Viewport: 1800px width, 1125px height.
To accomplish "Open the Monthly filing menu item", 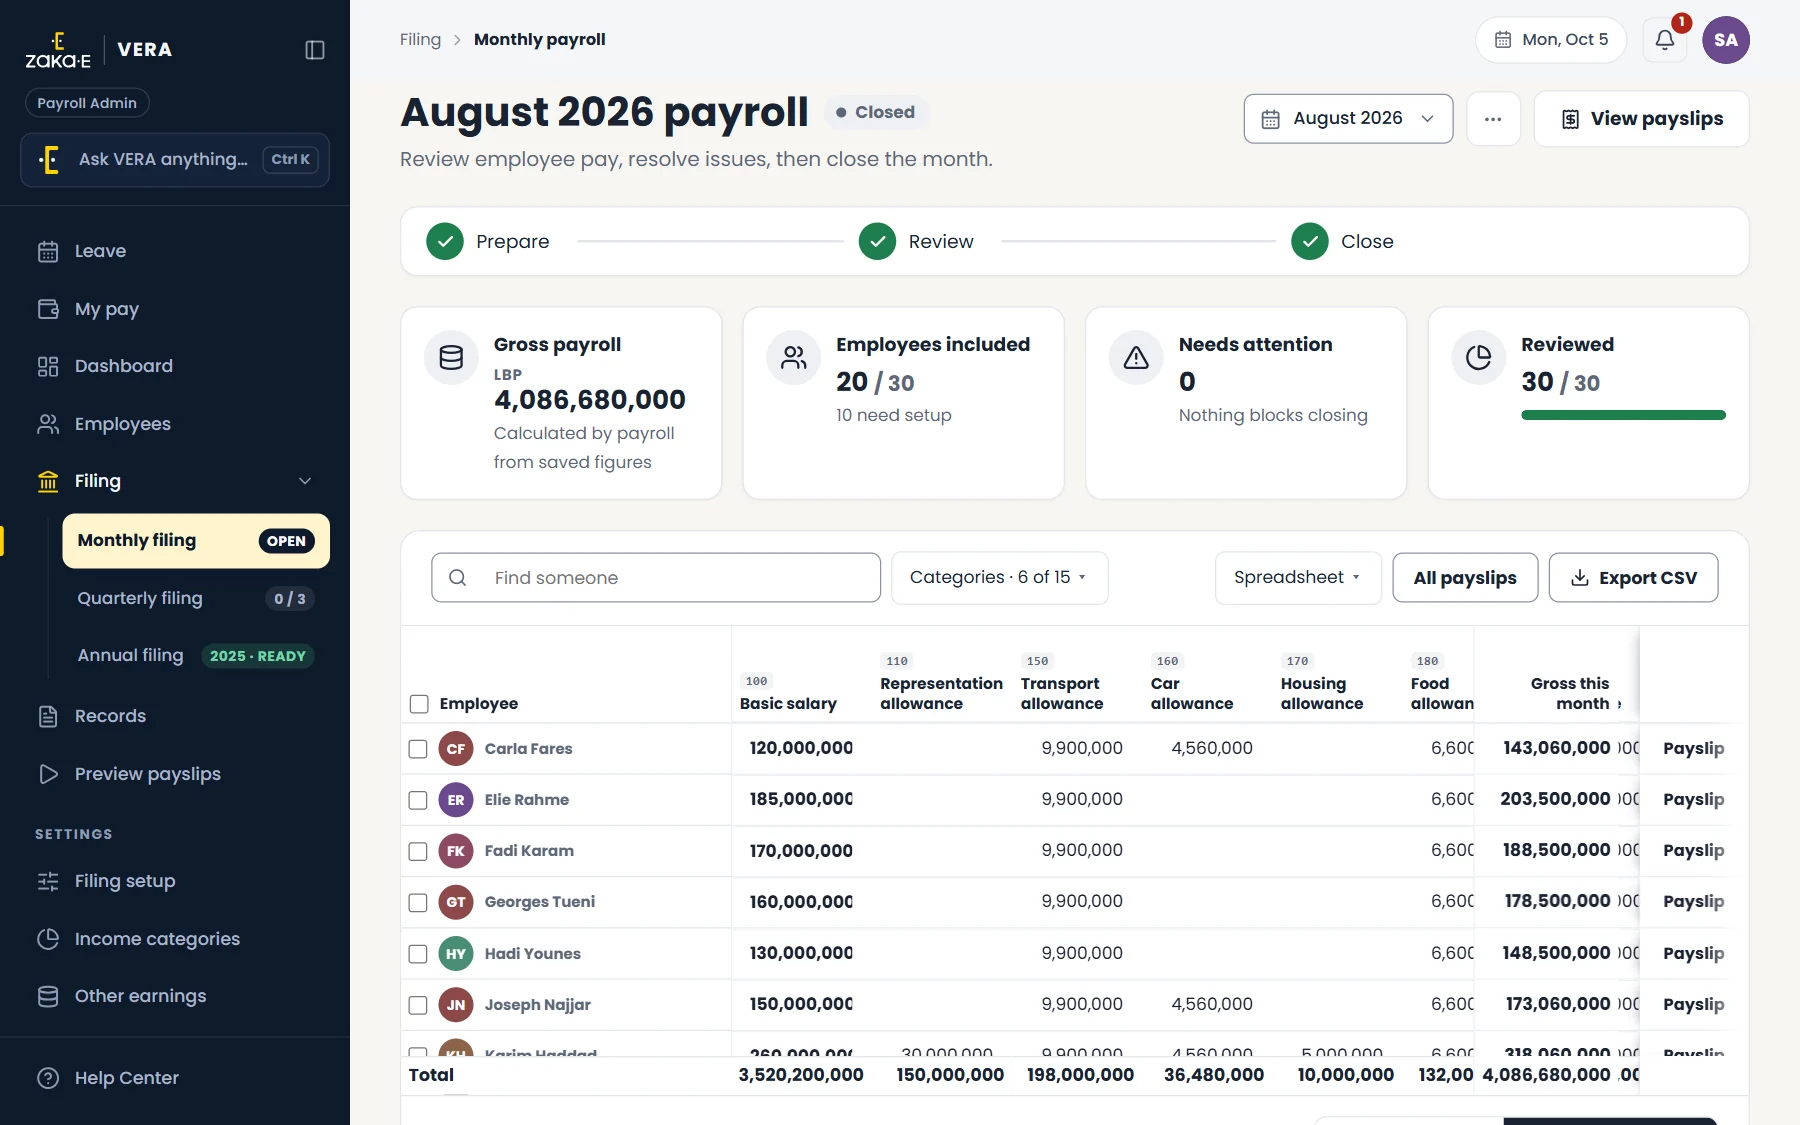I will pyautogui.click(x=196, y=541).
